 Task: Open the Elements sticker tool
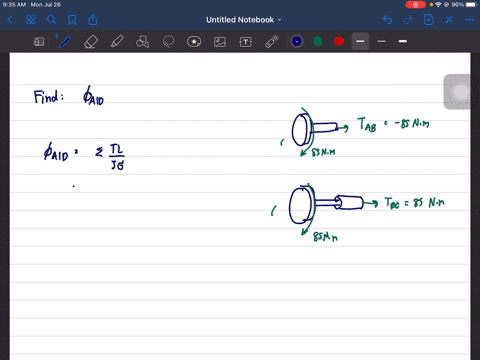194,42
